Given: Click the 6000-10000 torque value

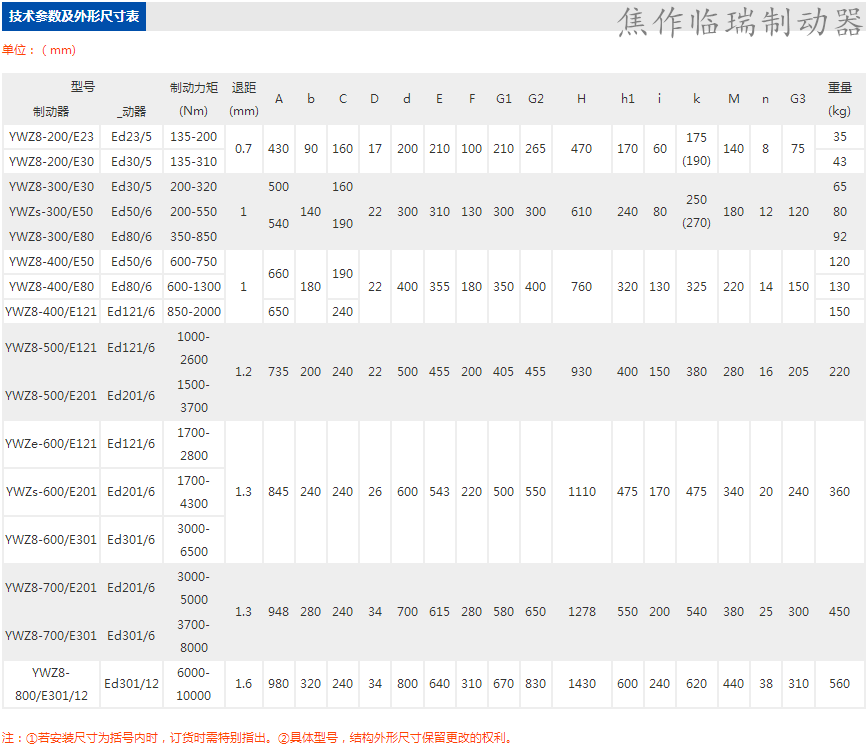Looking at the screenshot, I should point(193,684).
